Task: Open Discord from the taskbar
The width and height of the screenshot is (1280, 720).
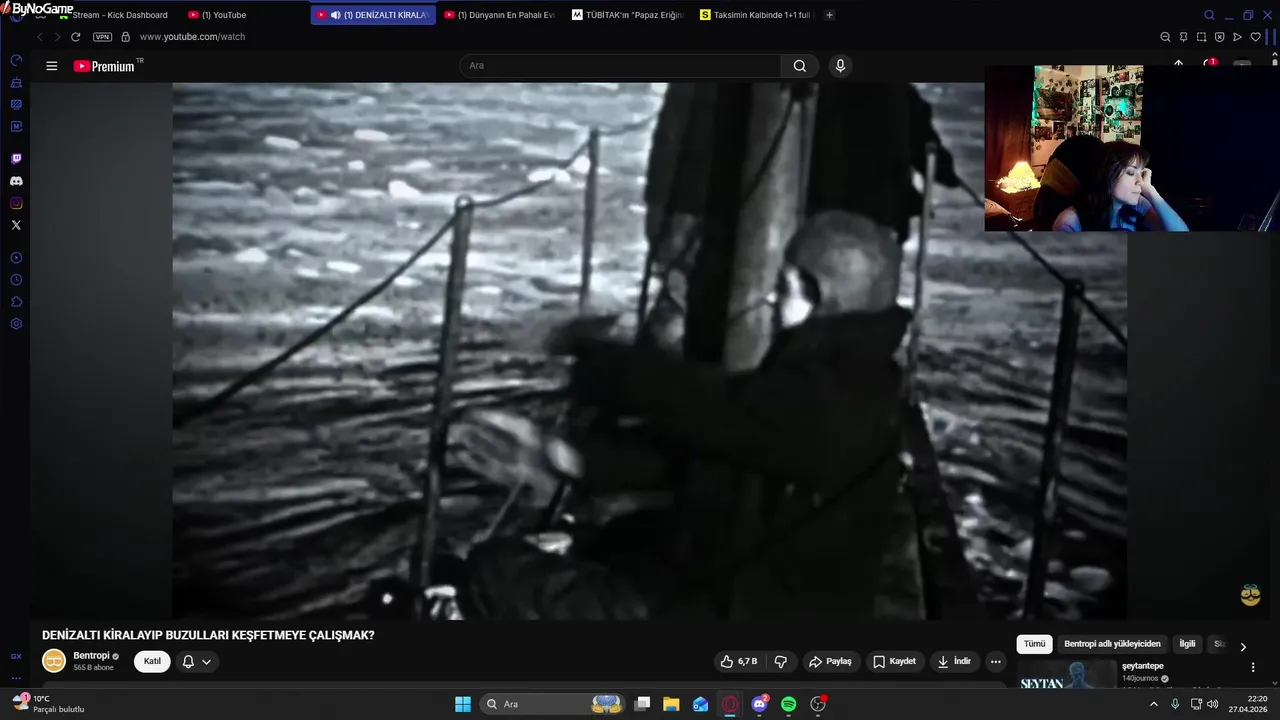Action: [759, 704]
